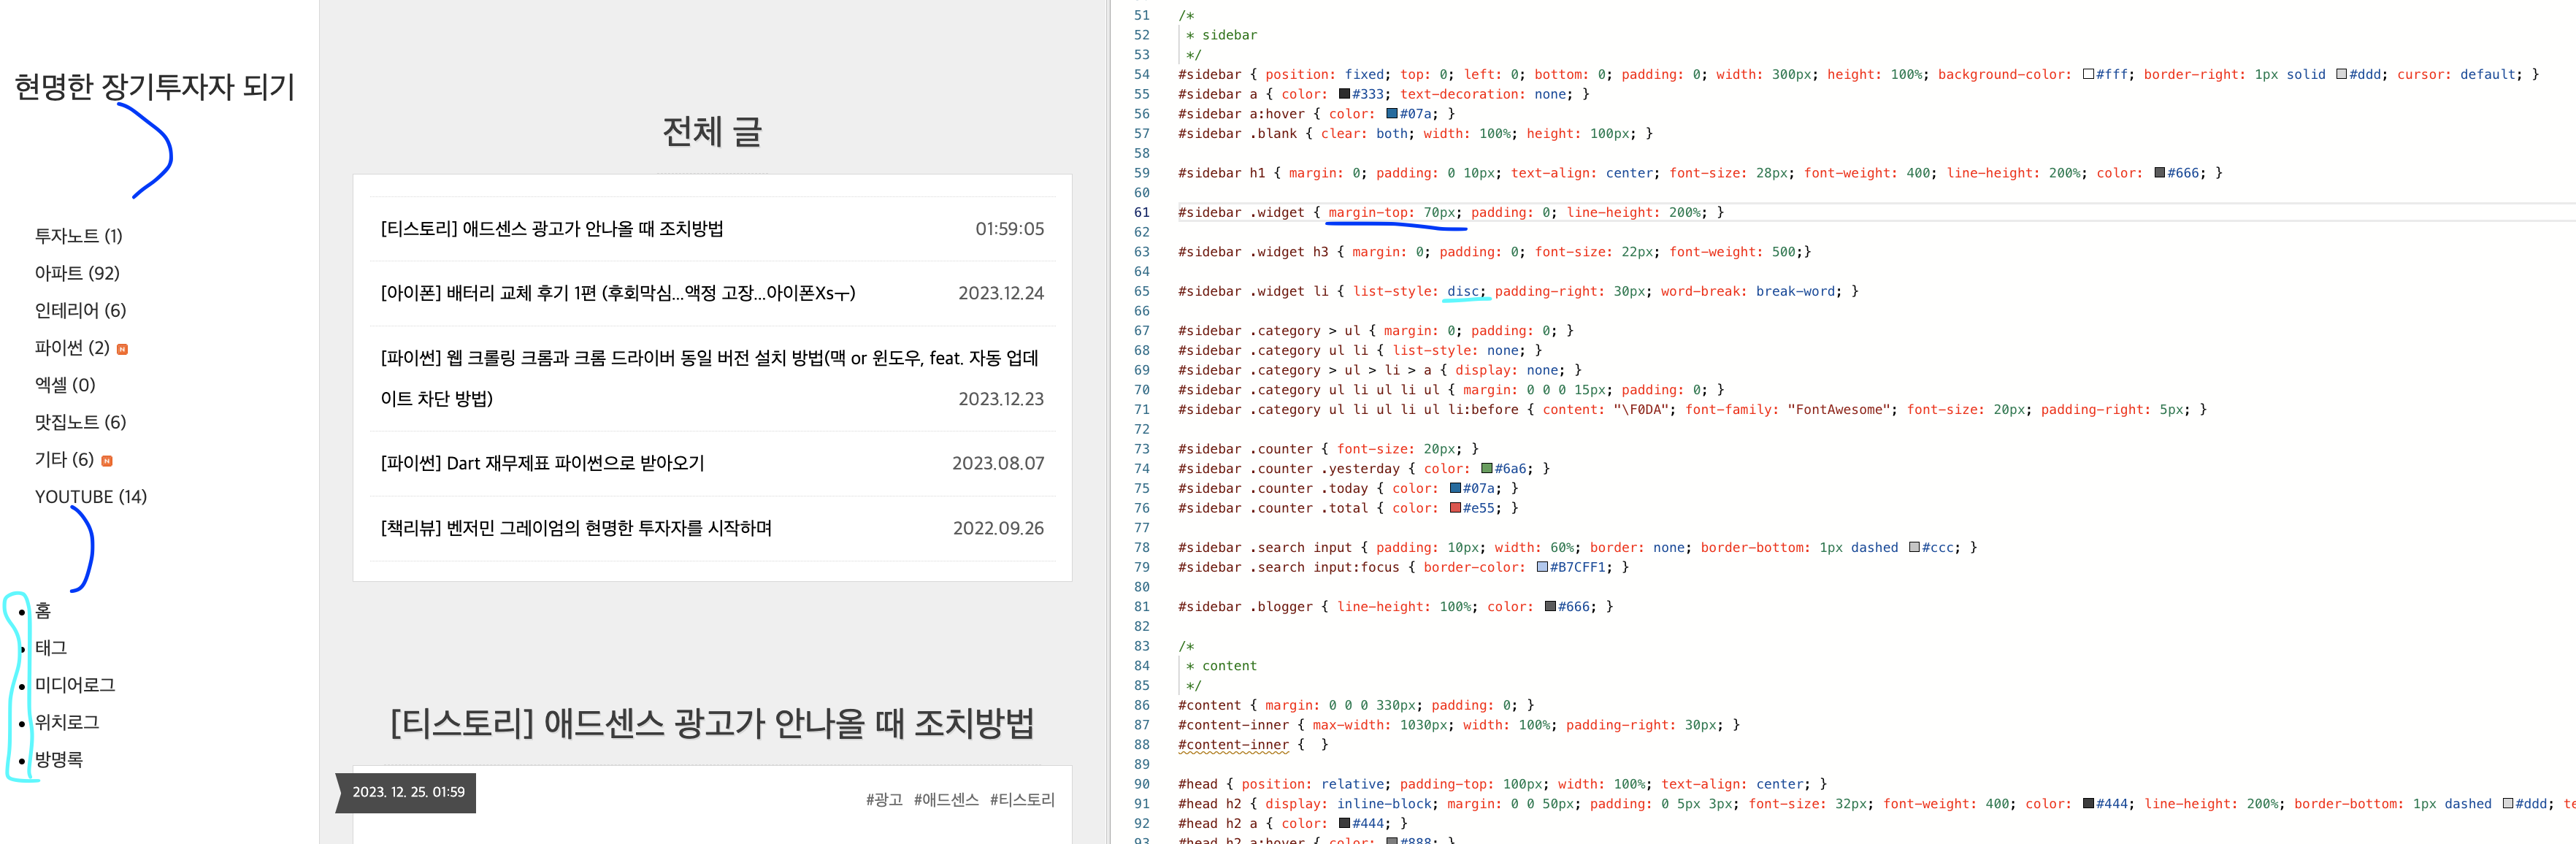Open the #6a6 yesterday counter color swatch

pyautogui.click(x=1487, y=468)
